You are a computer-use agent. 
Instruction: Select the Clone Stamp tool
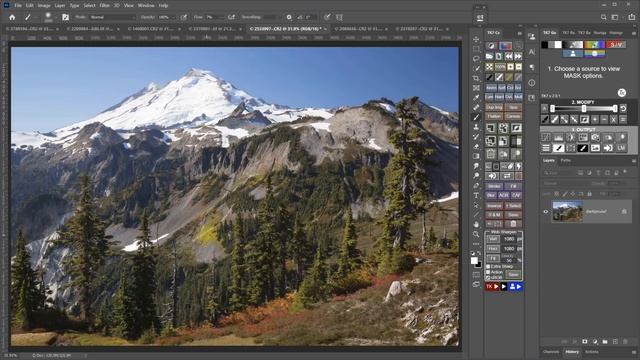pos(476,127)
